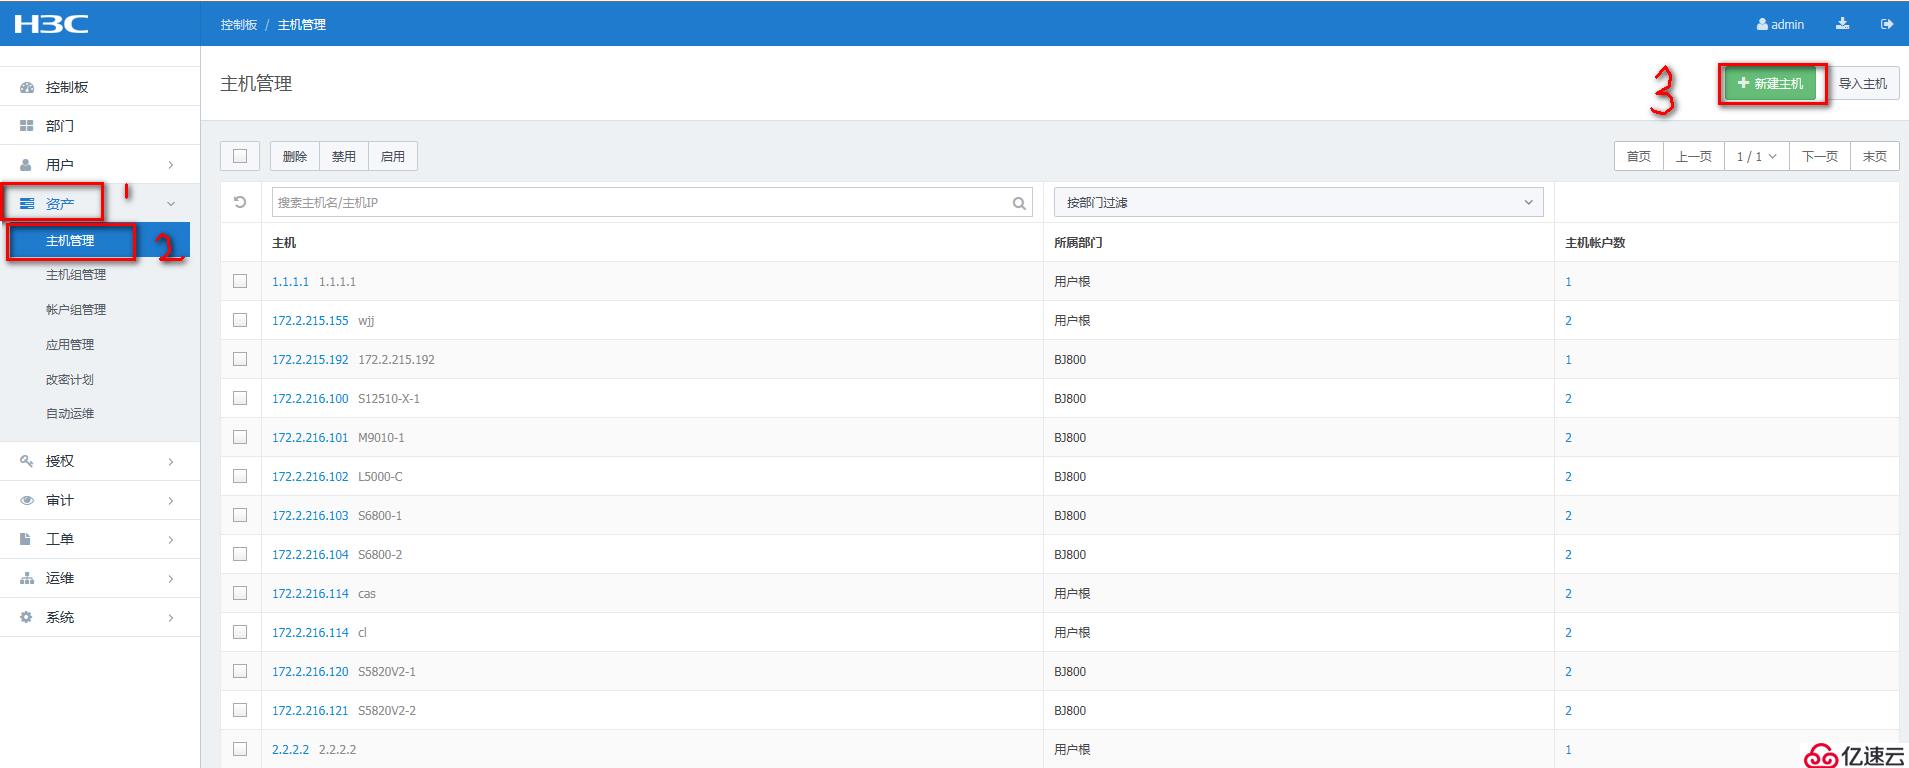This screenshot has width=1909, height=768.
Task: Click the key icon beside 授权
Action: click(x=27, y=461)
